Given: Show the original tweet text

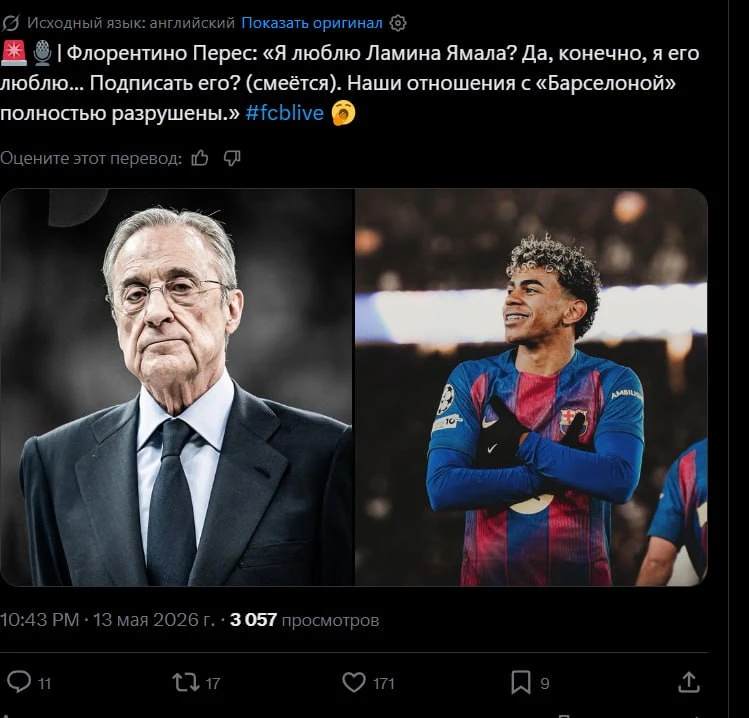Looking at the screenshot, I should pyautogui.click(x=311, y=23).
